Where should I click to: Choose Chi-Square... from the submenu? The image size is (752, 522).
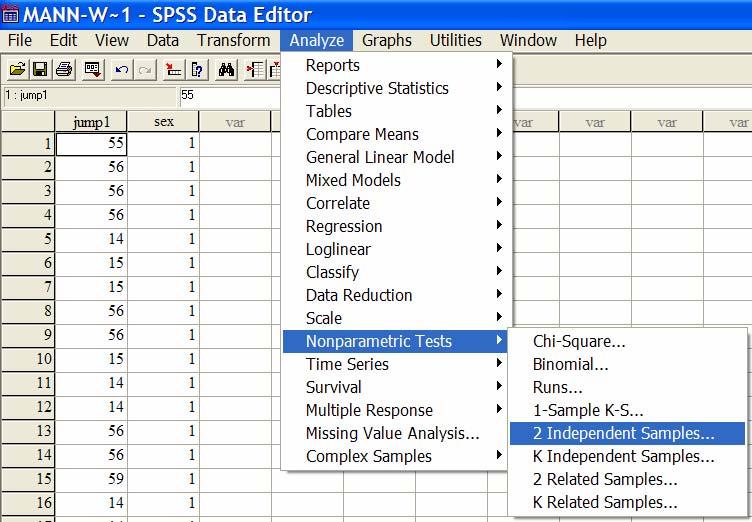[x=627, y=341]
